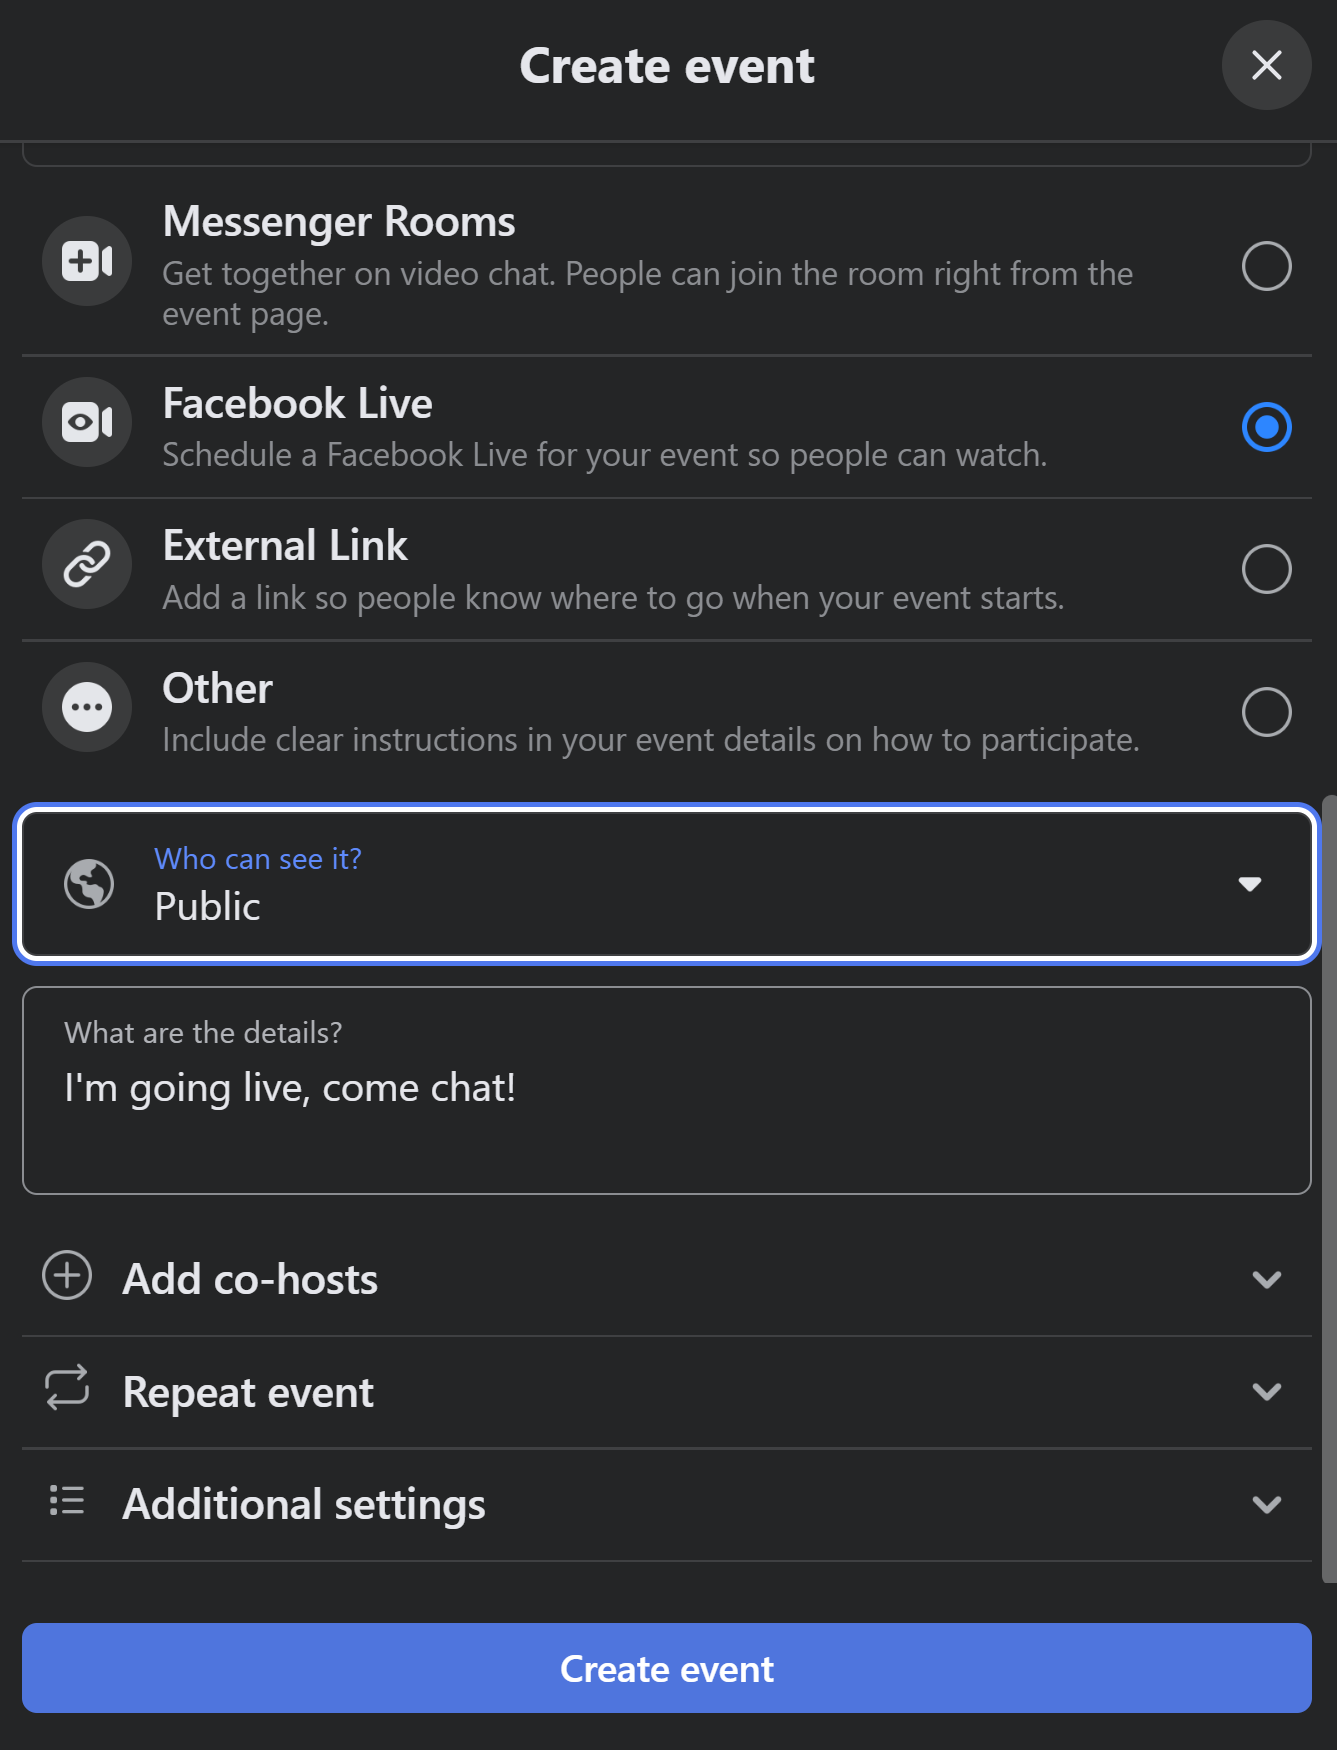Click the plus circle icon for co-hosts
This screenshot has width=1337, height=1750.
tap(67, 1275)
